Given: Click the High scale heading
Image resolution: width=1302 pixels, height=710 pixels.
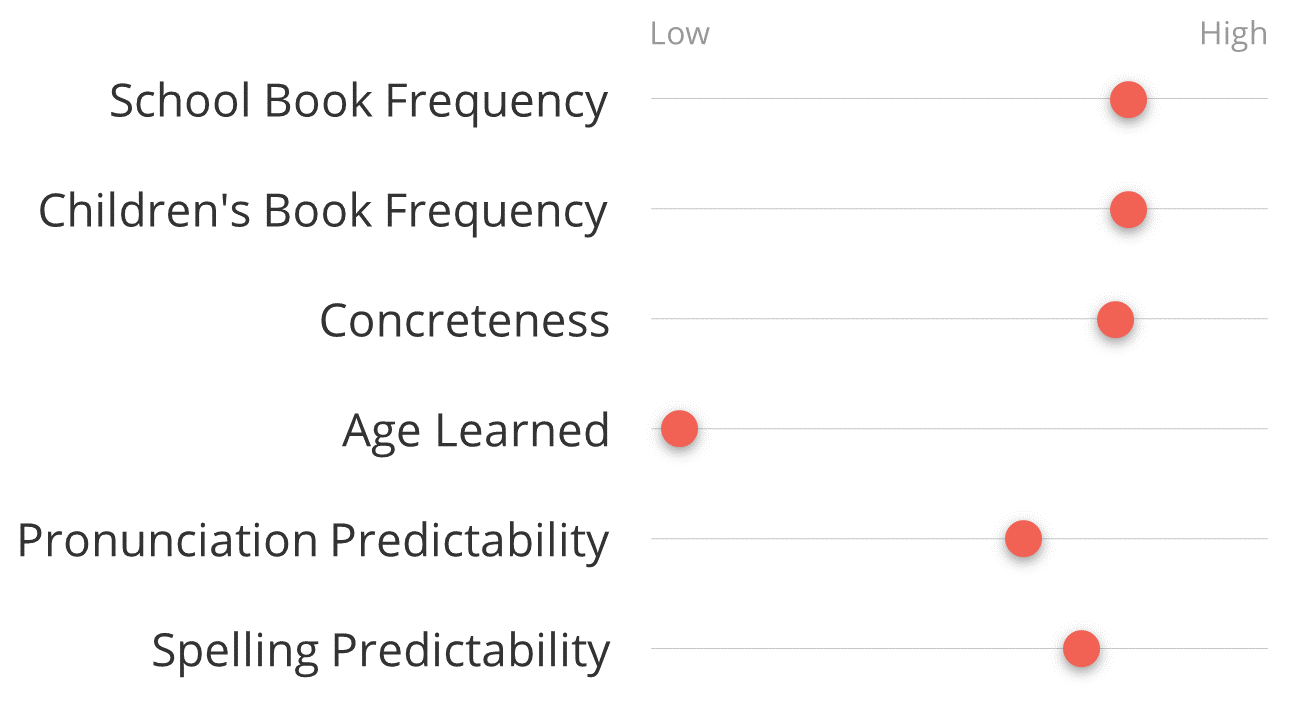Looking at the screenshot, I should (1233, 34).
